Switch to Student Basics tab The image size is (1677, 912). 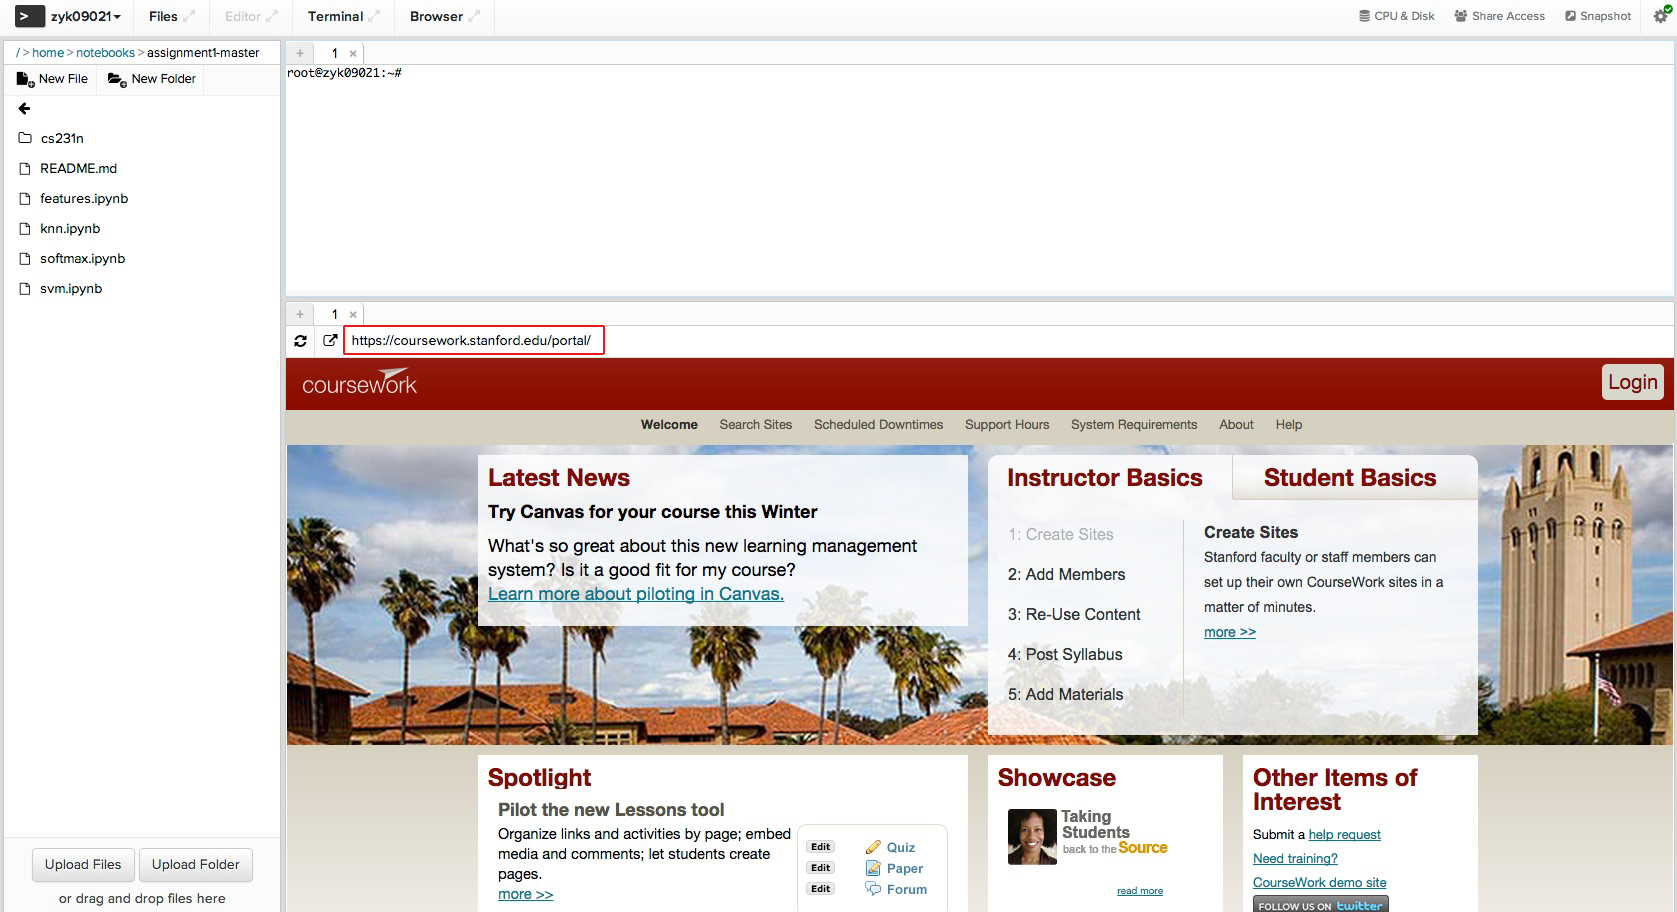[x=1350, y=478]
